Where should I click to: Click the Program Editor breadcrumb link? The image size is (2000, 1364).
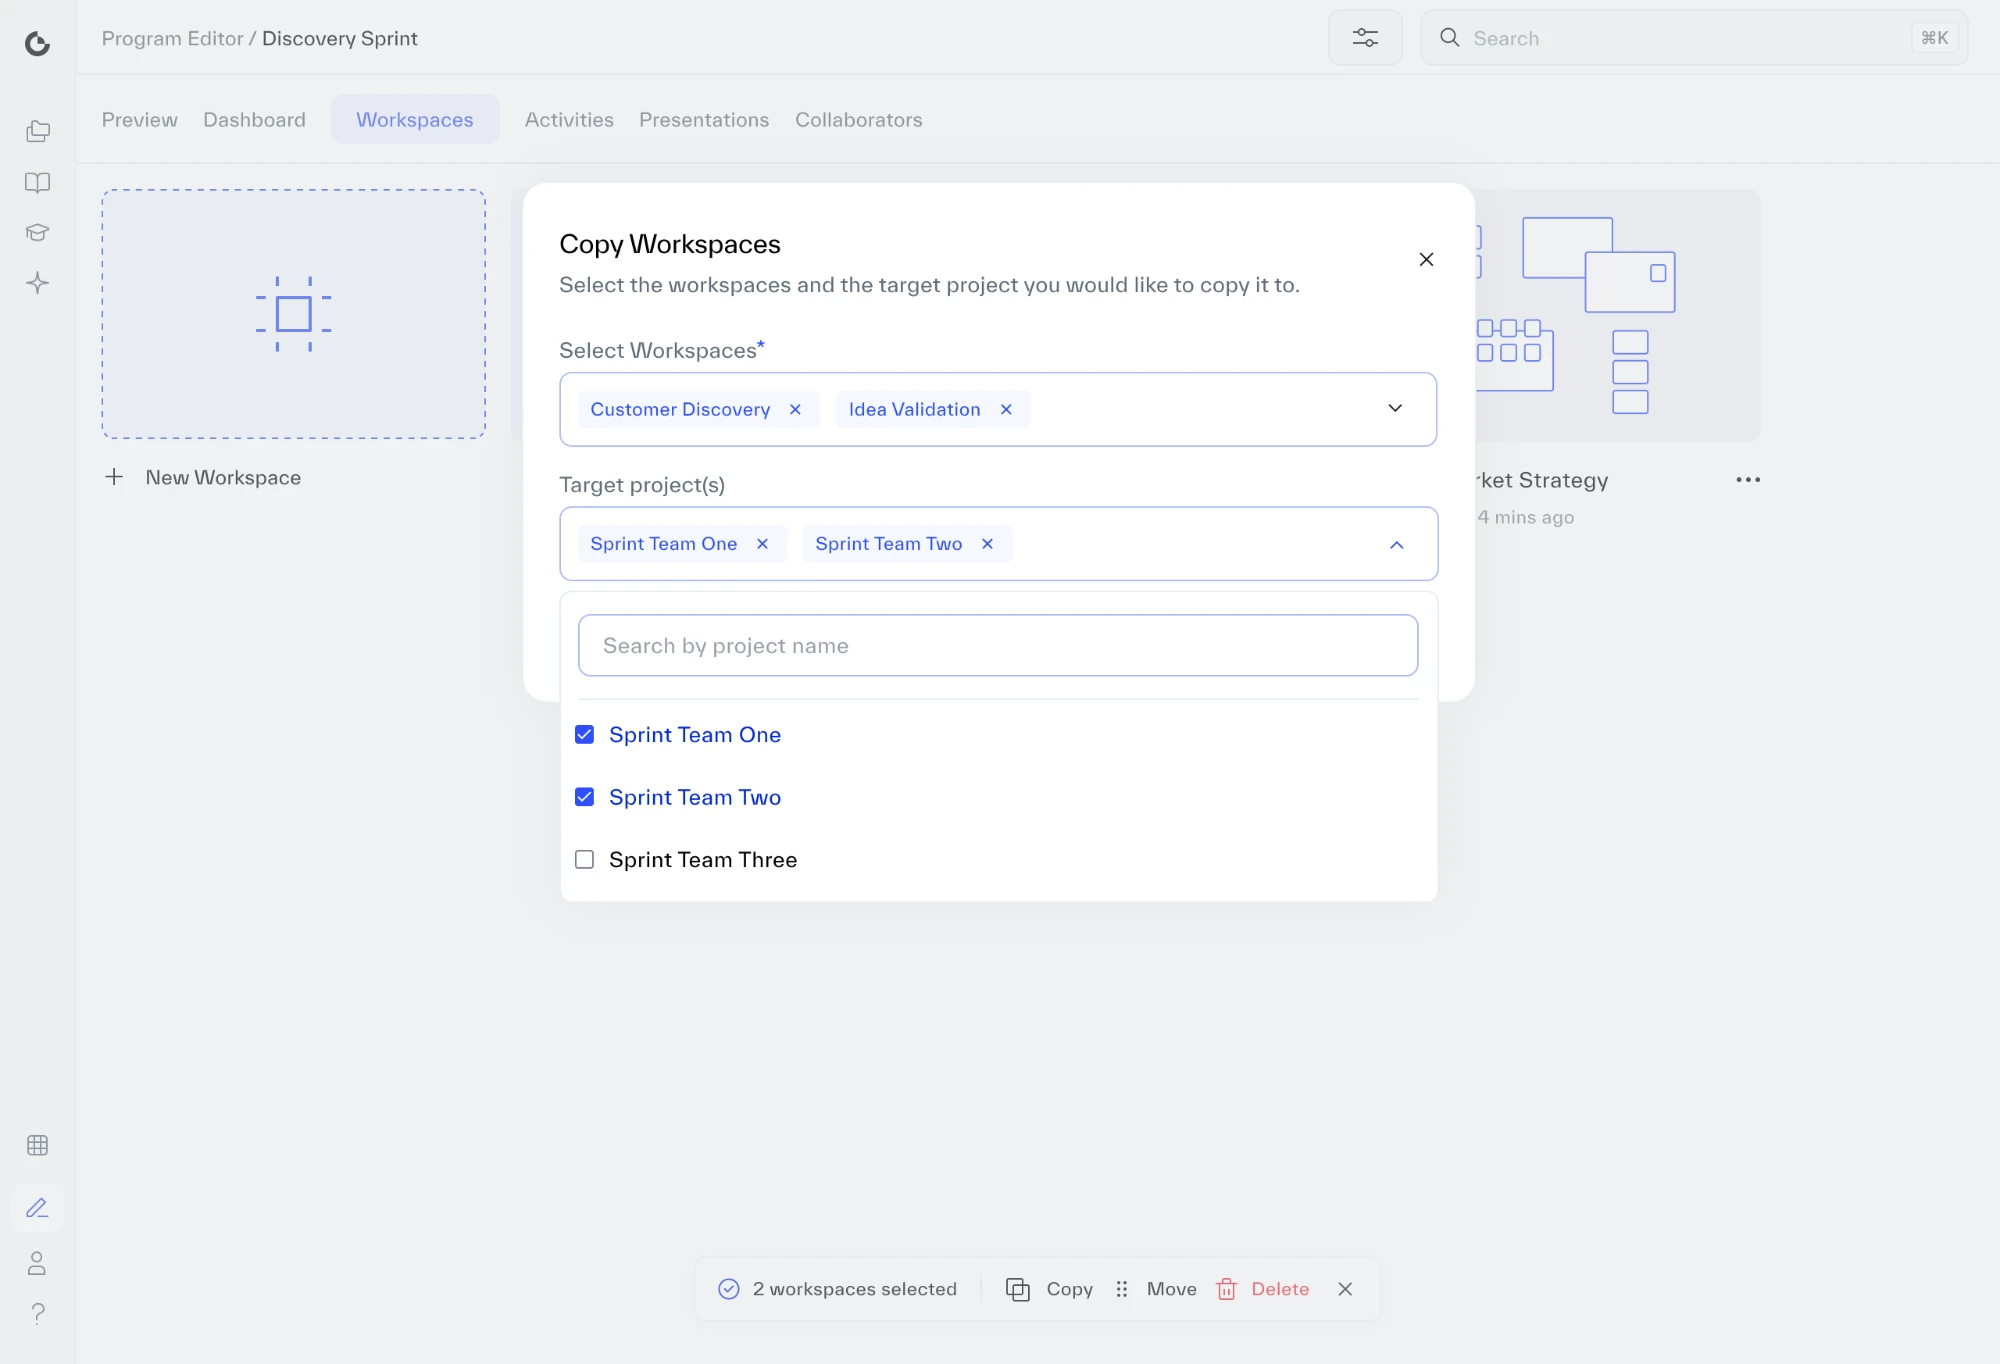pyautogui.click(x=172, y=38)
